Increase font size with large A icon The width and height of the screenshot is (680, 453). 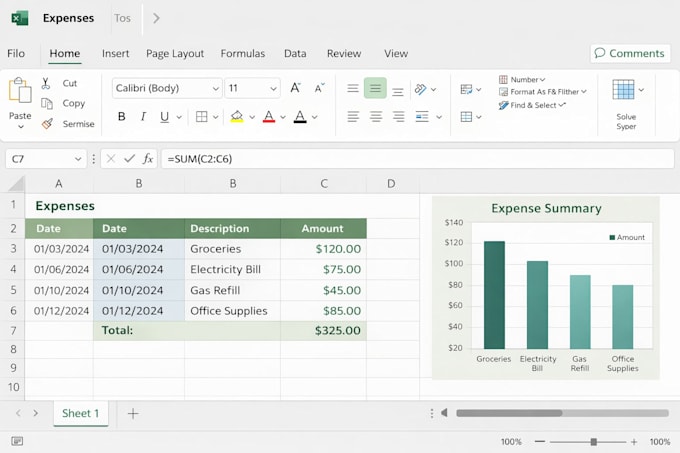pyautogui.click(x=295, y=88)
